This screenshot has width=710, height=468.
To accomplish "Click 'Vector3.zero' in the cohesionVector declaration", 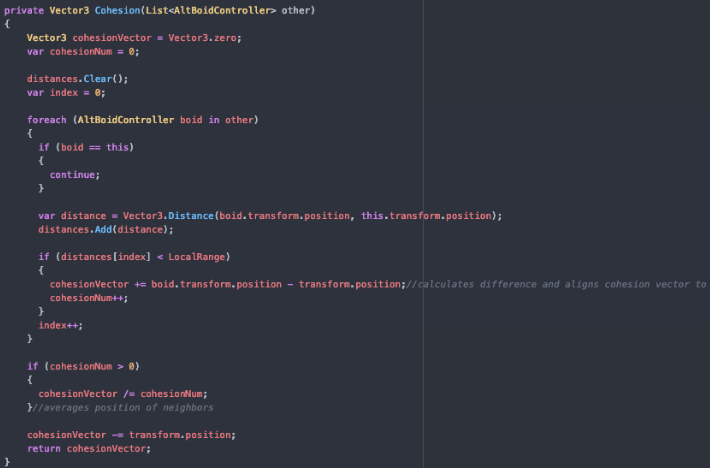I will [x=202, y=38].
